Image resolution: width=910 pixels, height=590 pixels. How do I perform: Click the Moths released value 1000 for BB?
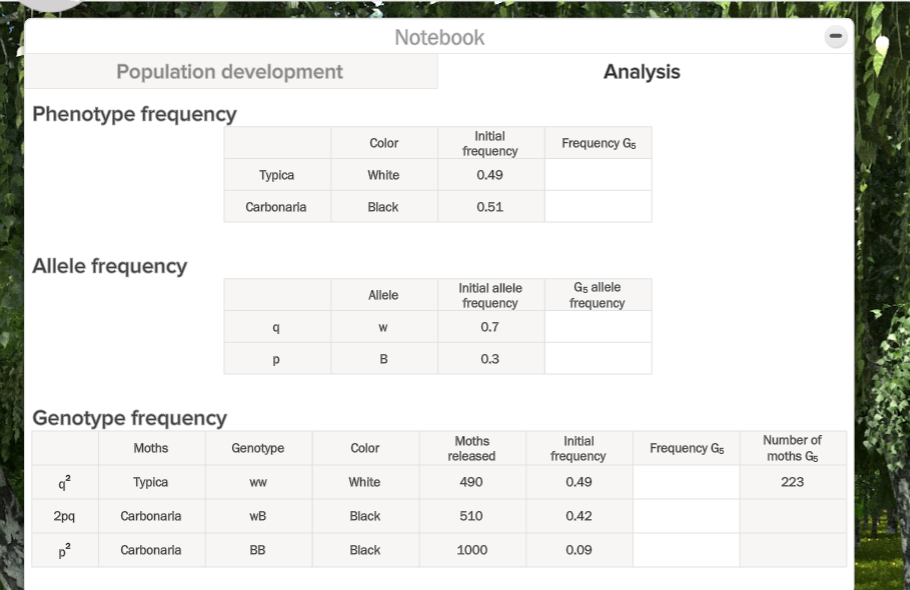coord(472,549)
